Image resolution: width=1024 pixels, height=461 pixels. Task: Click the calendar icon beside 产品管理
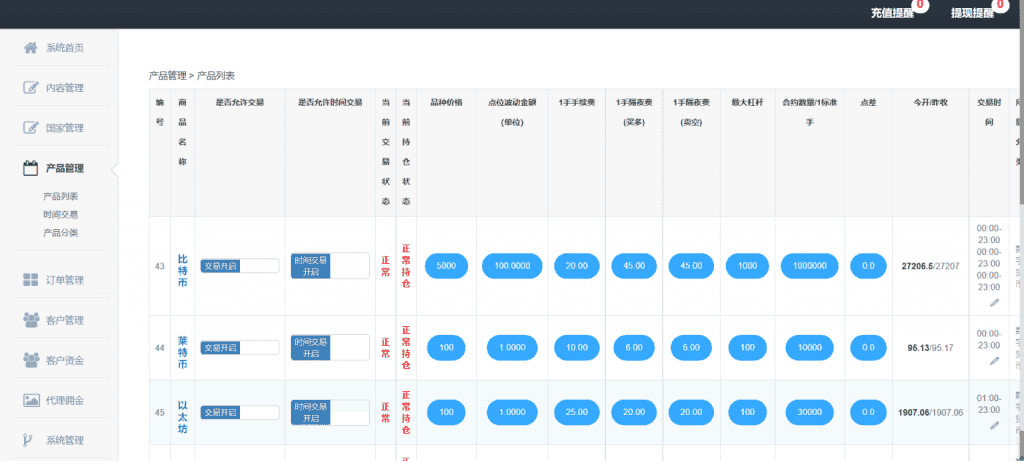click(31, 168)
